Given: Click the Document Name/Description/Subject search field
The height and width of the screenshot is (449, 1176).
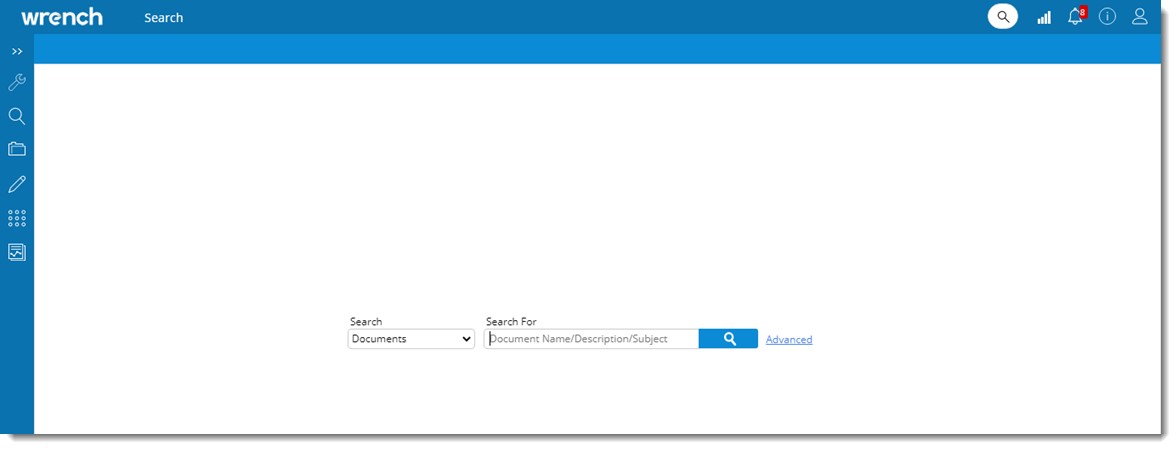Looking at the screenshot, I should tap(592, 339).
